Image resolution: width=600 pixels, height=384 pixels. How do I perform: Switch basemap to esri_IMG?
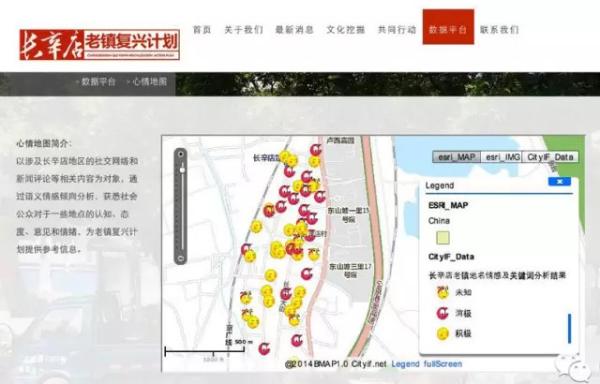tap(501, 157)
